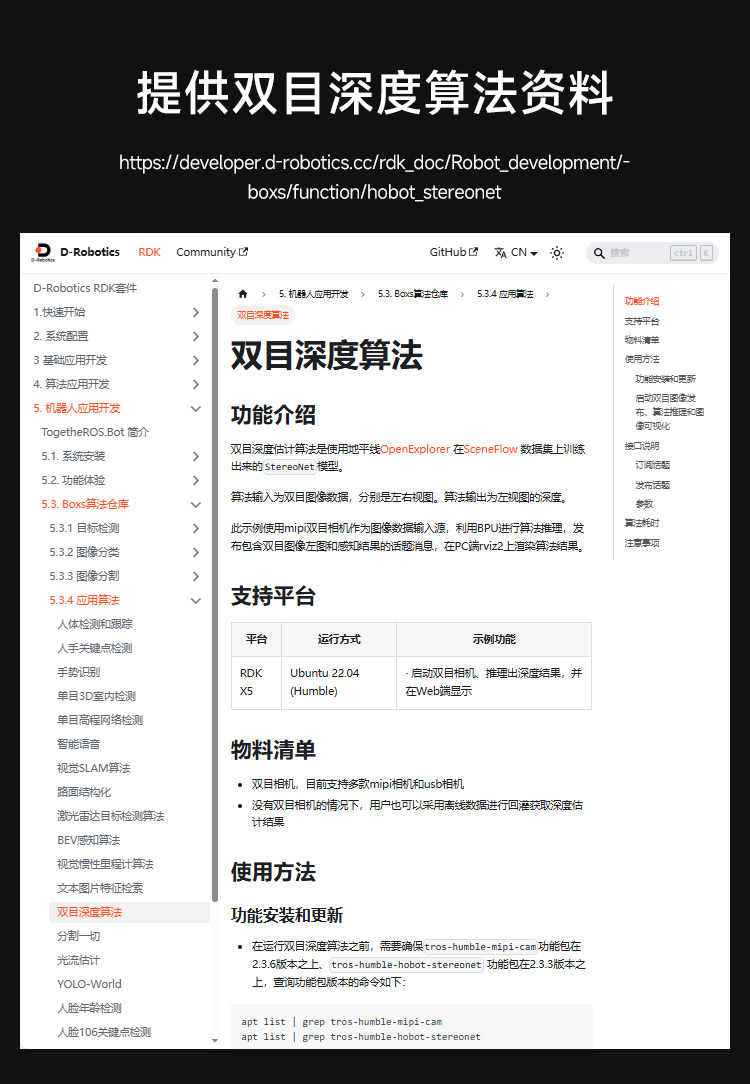Jump to 使用方法 in table of contents
The image size is (750, 1084).
tap(641, 359)
